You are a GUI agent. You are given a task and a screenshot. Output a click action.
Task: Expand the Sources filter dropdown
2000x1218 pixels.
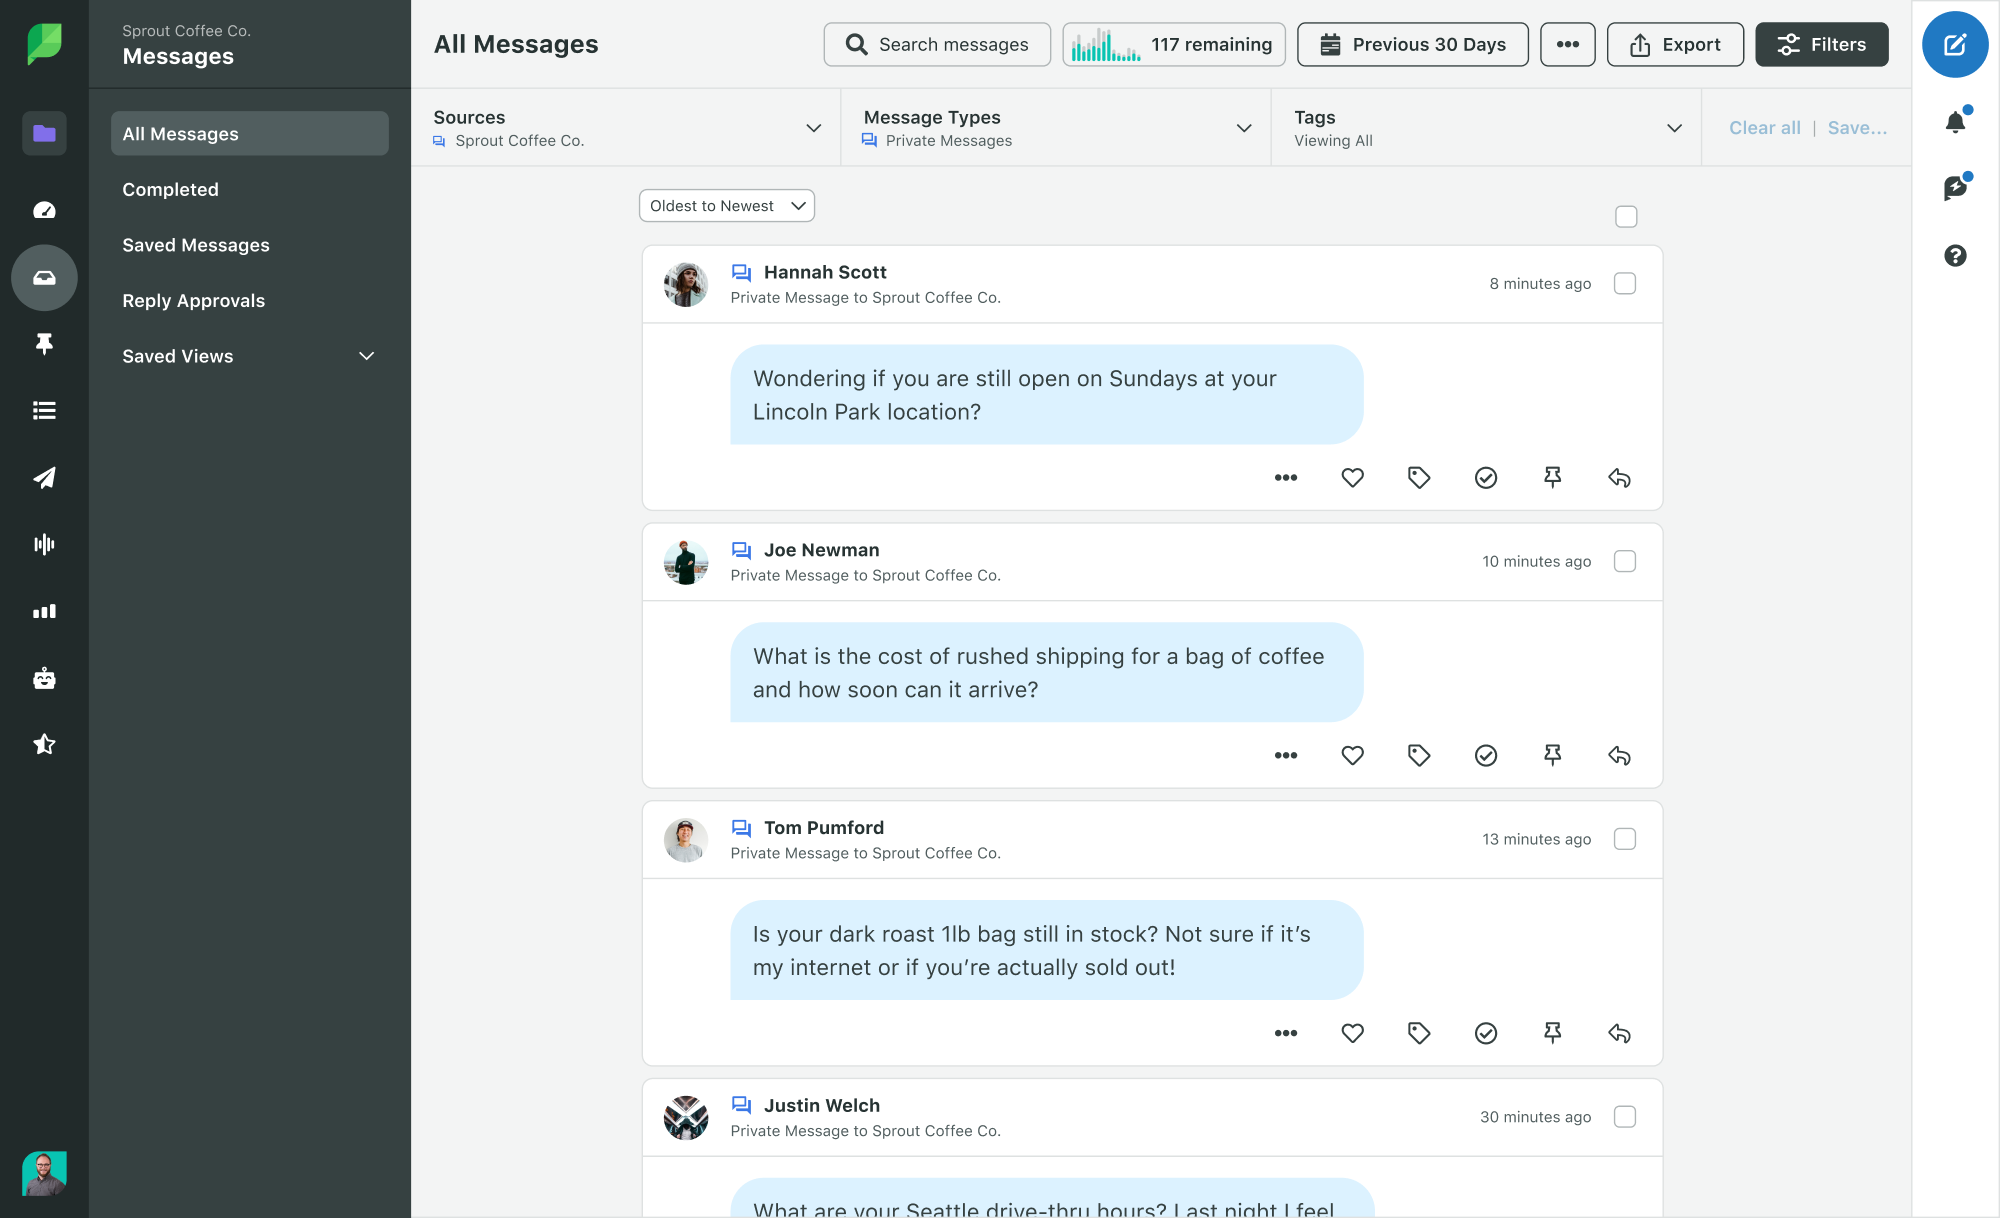pos(811,127)
